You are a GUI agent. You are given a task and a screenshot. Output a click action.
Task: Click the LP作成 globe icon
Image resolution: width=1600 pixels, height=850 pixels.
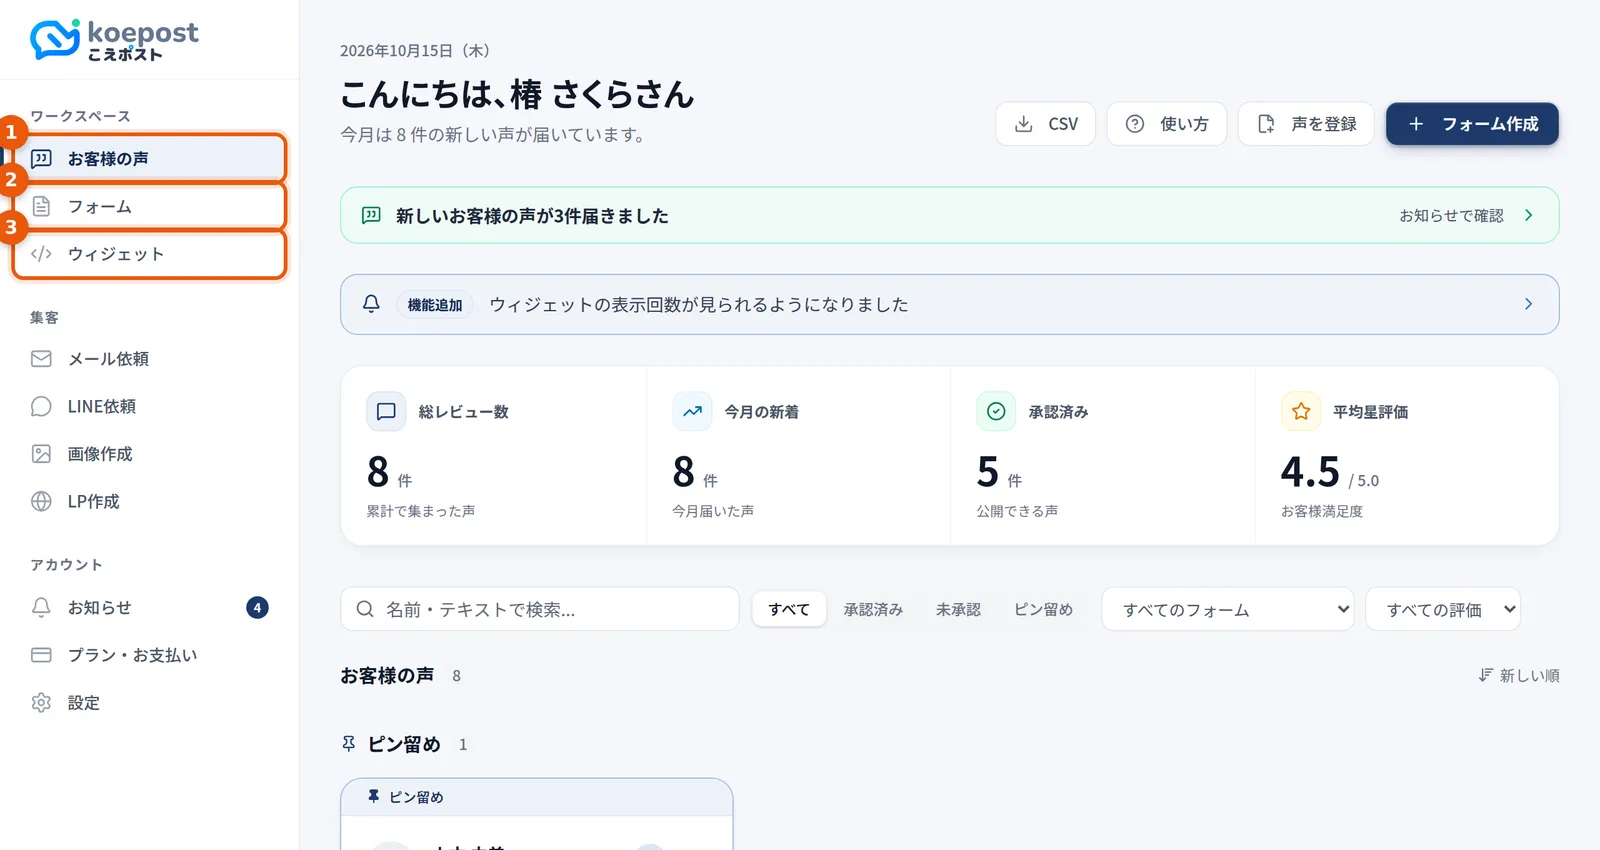[41, 501]
